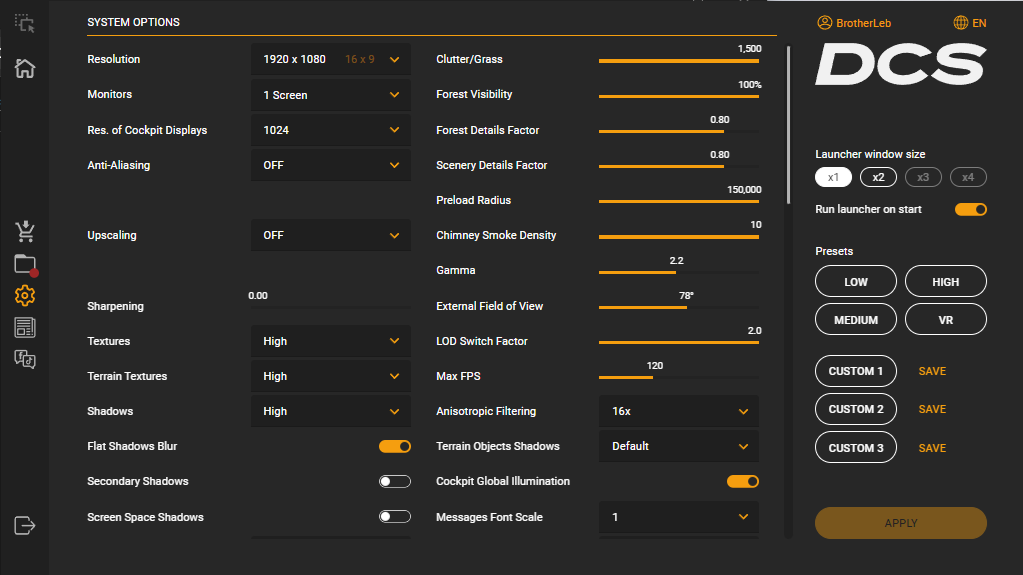Image resolution: width=1023 pixels, height=575 pixels.
Task: Click the logout exit icon at sidebar bottom
Action: tap(25, 525)
